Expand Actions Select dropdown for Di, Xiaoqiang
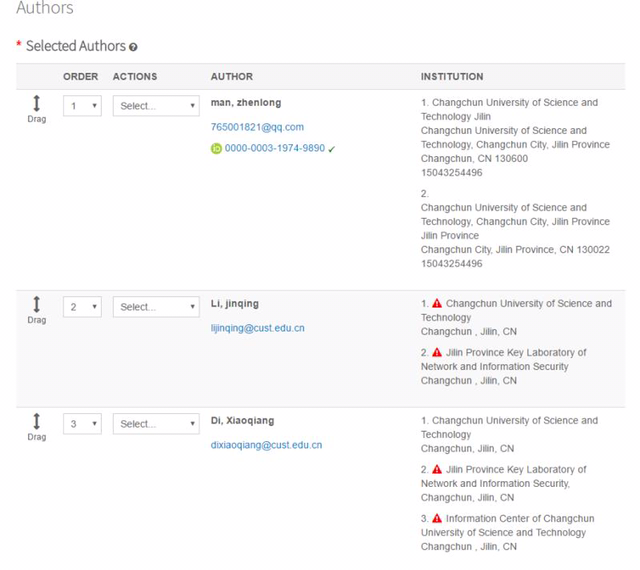This screenshot has width=640, height=570. coord(156,424)
